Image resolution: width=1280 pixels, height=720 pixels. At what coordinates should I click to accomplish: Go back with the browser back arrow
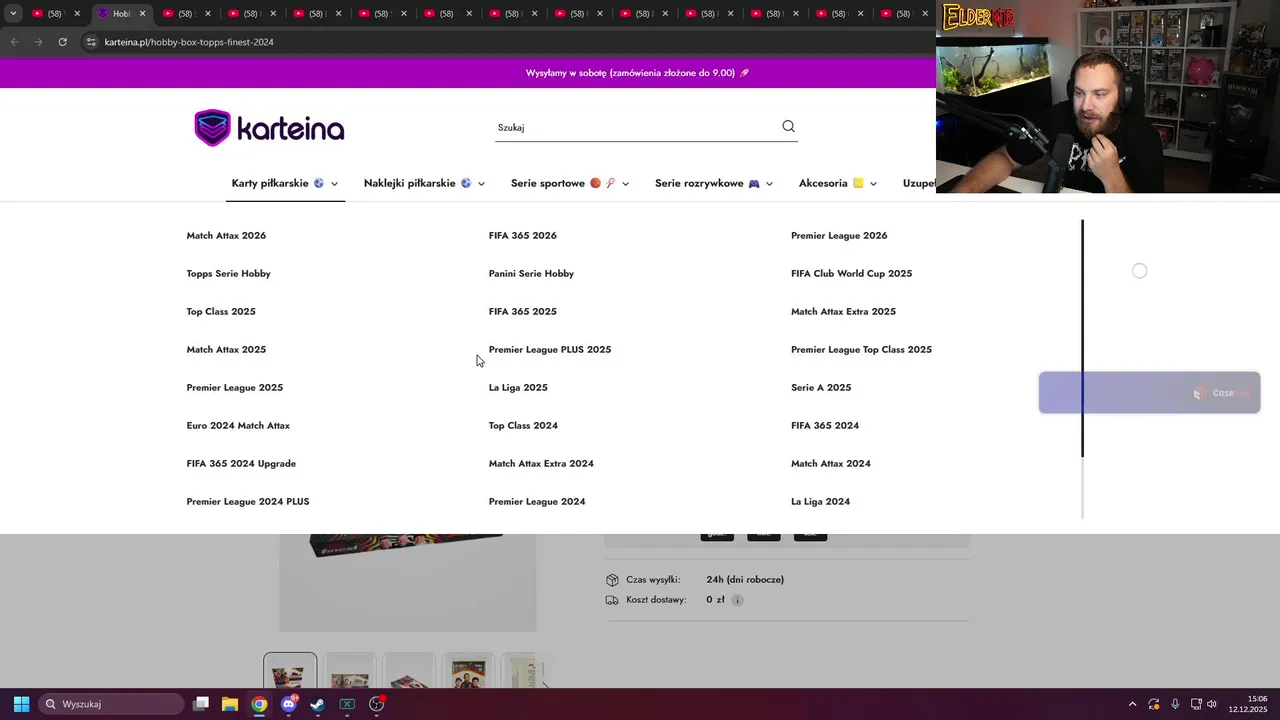(x=14, y=42)
